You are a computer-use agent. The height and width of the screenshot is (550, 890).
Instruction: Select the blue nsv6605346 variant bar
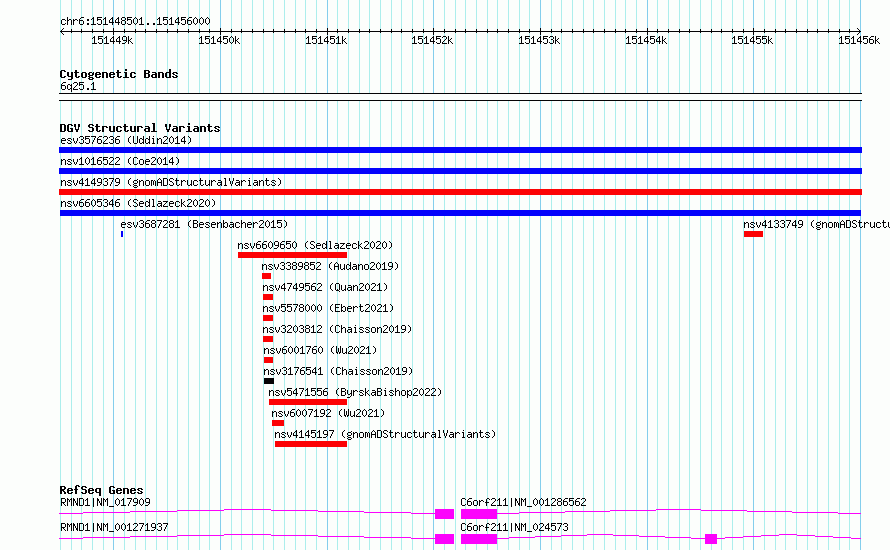(x=460, y=213)
